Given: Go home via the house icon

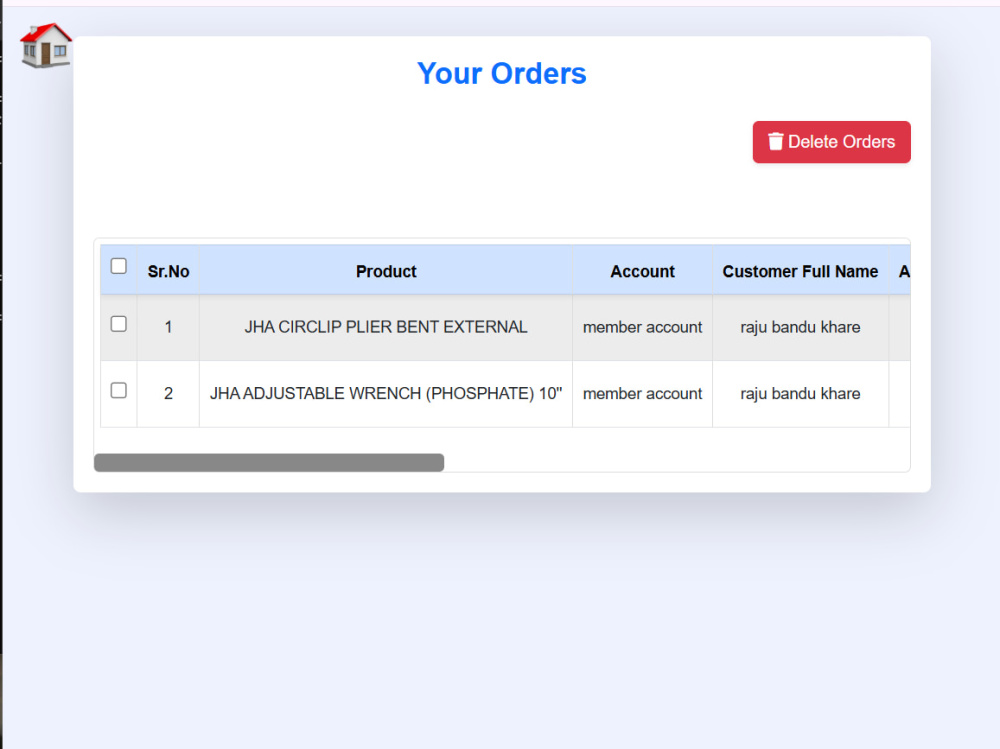Looking at the screenshot, I should coord(46,45).
